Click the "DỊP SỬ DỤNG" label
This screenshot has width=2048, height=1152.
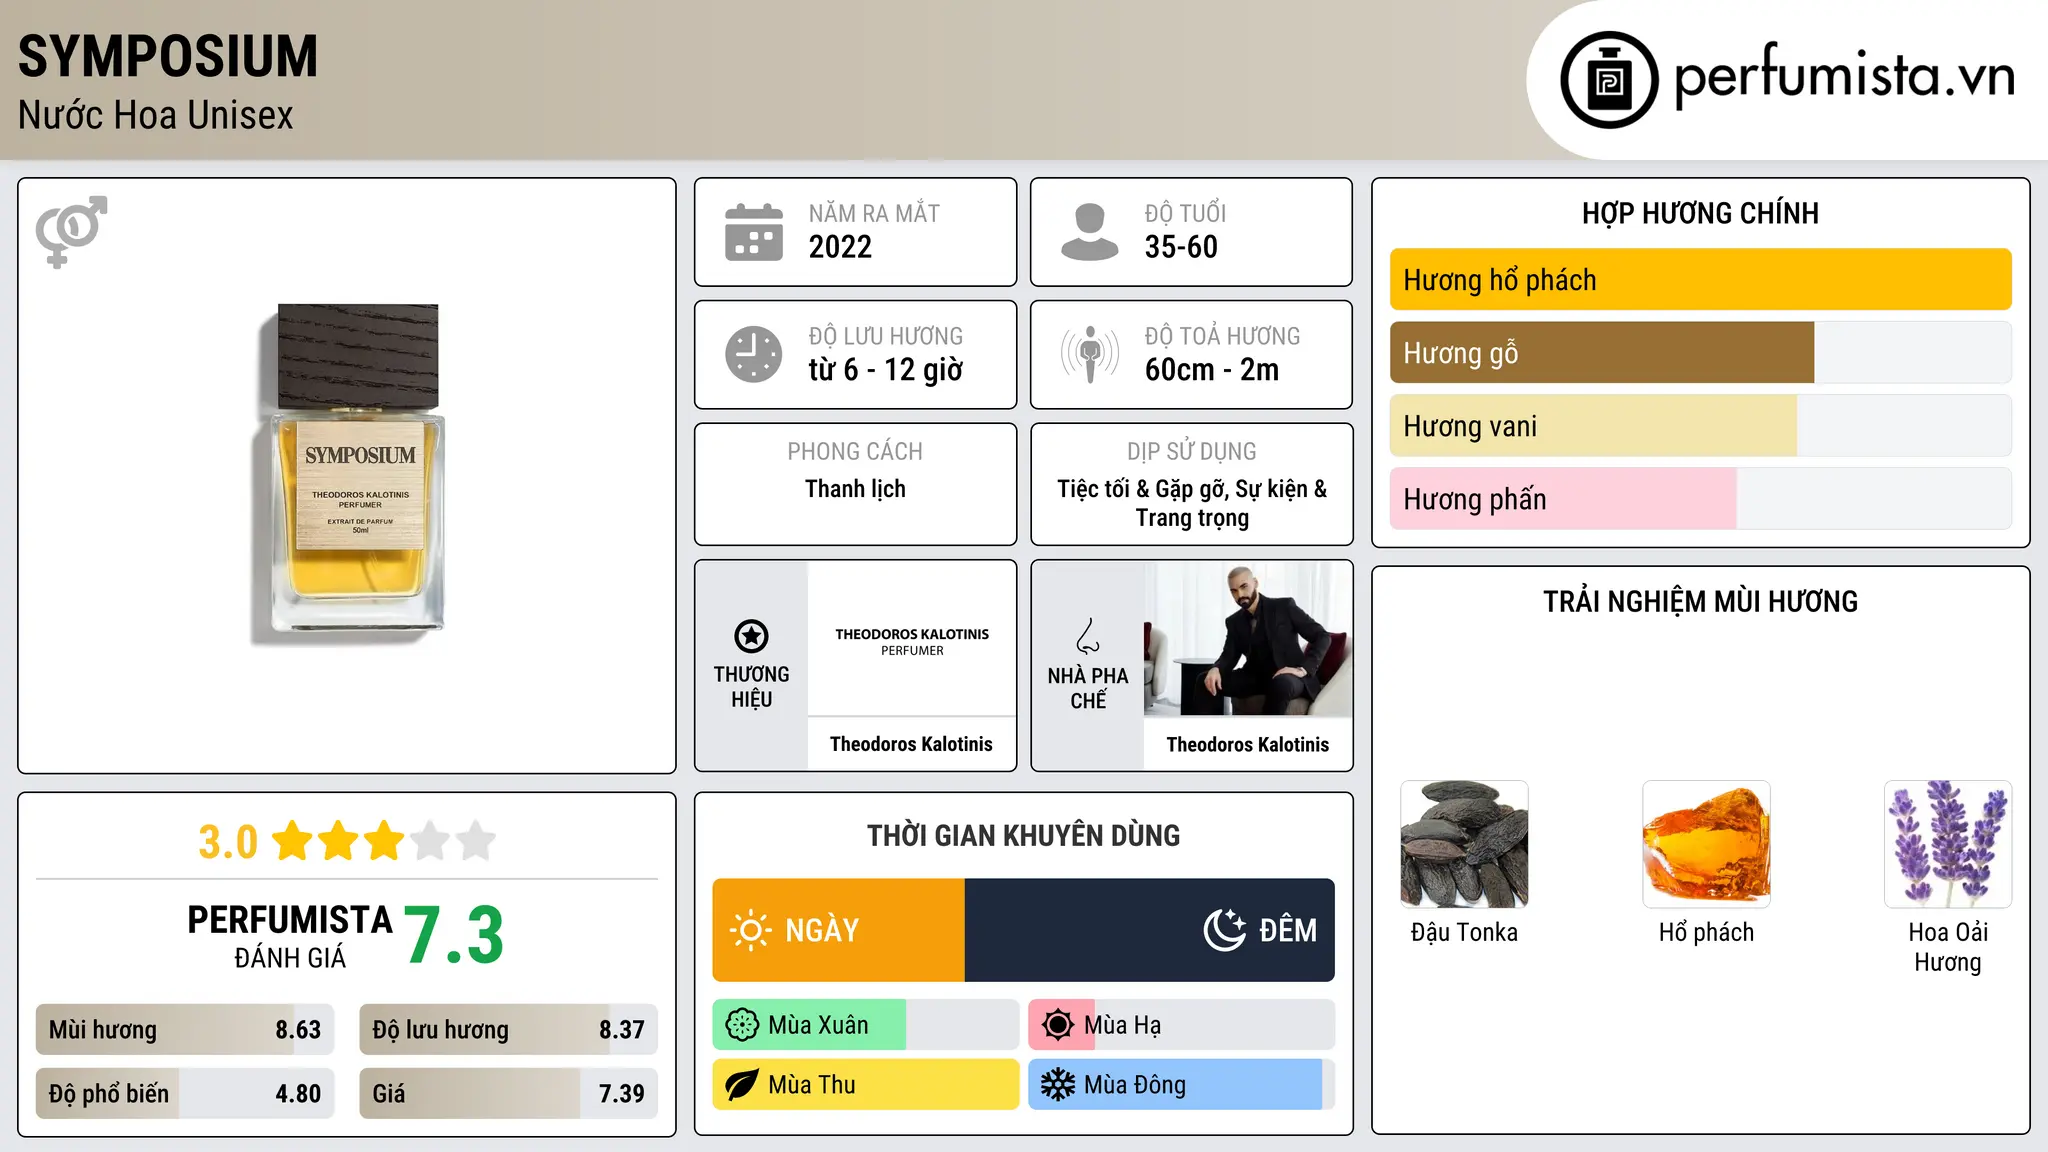click(x=1192, y=452)
